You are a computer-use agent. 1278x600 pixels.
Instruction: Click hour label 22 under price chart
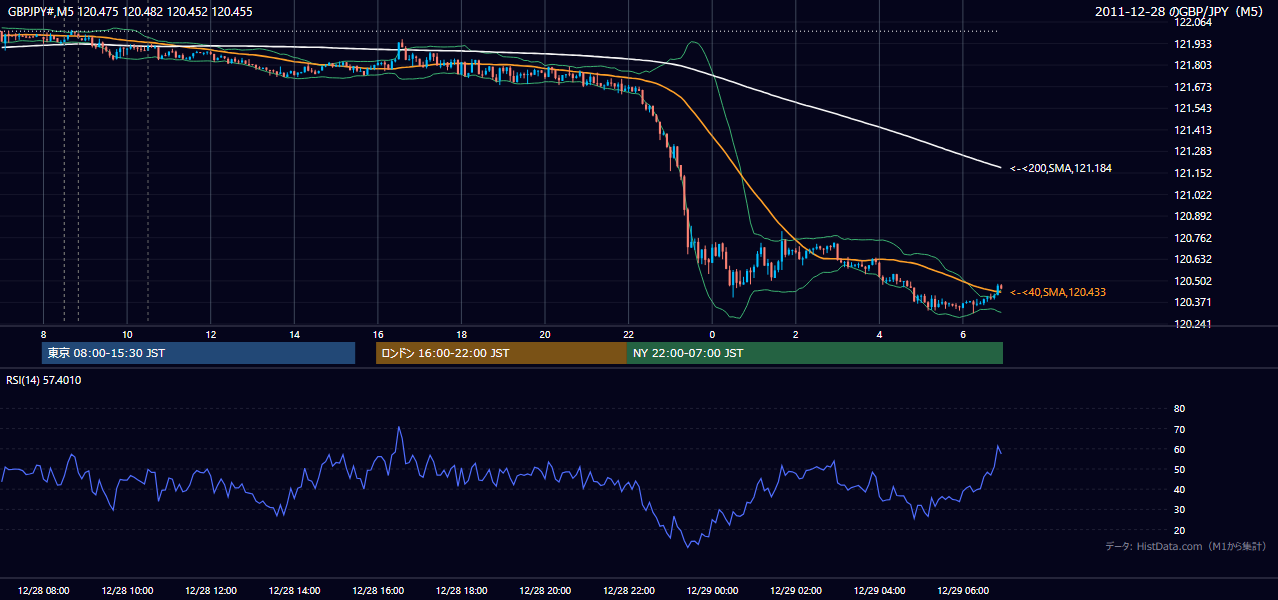(628, 334)
